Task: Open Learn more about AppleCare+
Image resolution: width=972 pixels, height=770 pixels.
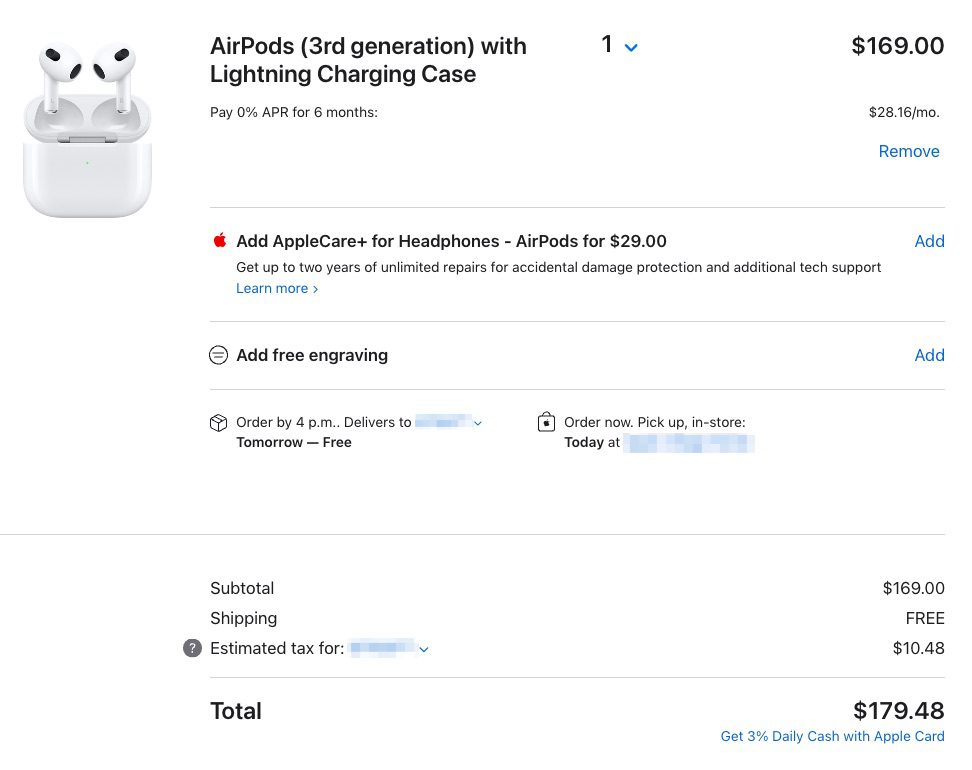Action: (x=271, y=288)
